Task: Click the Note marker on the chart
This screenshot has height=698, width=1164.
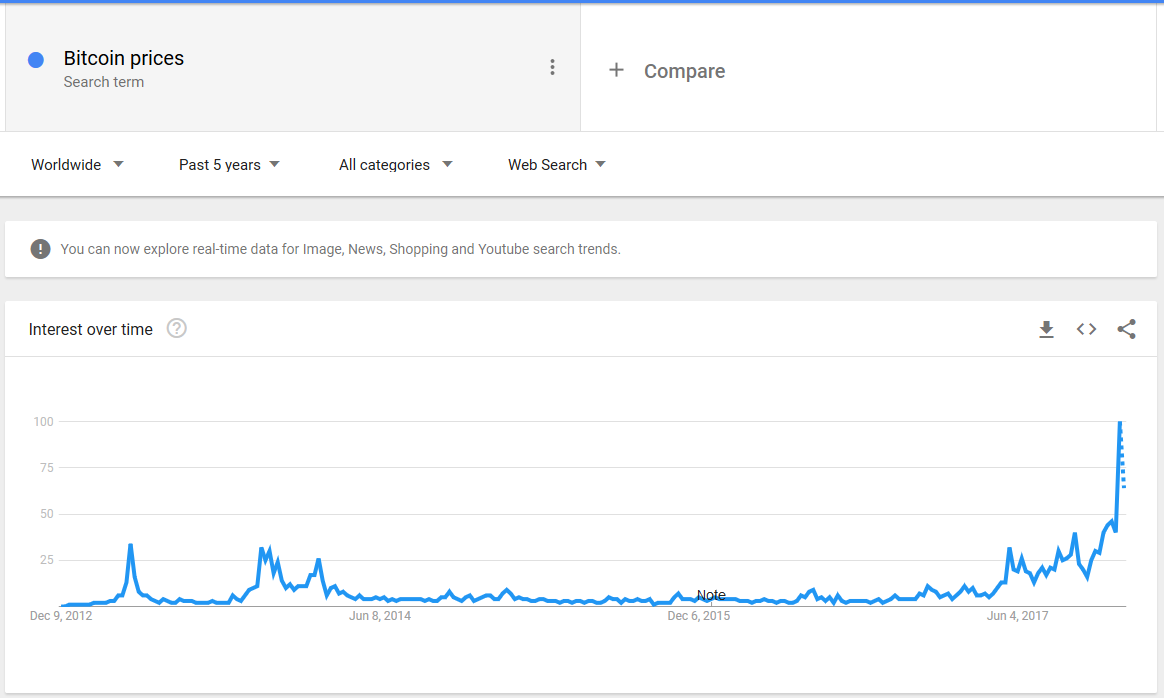Action: [x=711, y=595]
